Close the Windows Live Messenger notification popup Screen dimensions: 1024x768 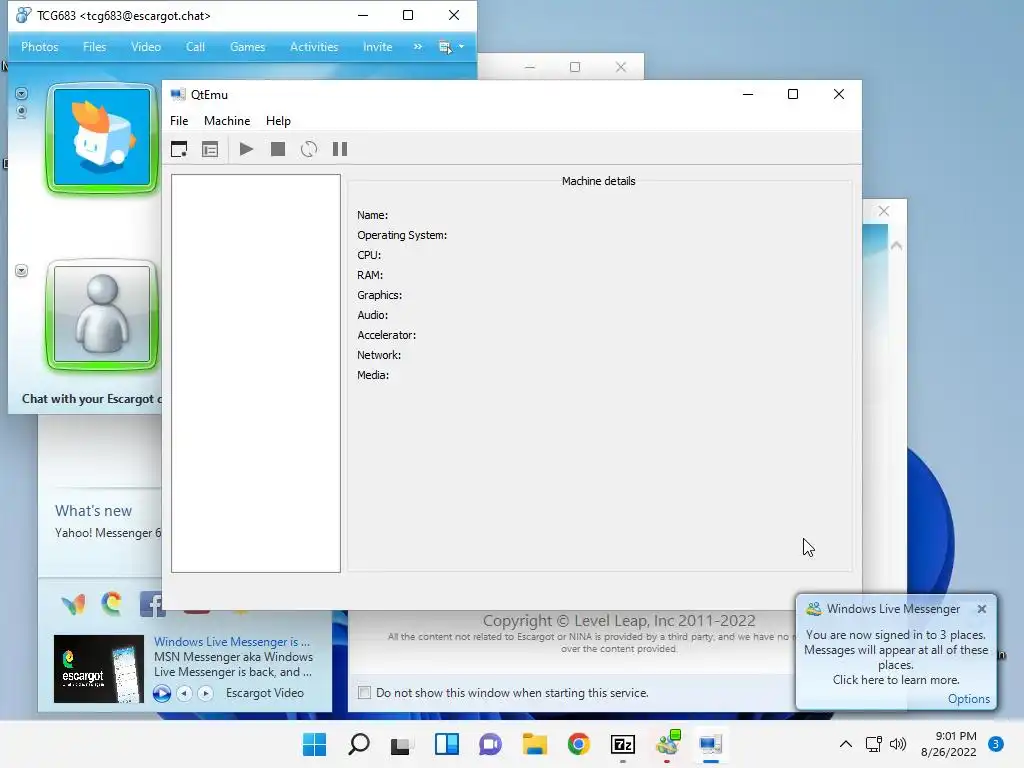pos(982,609)
